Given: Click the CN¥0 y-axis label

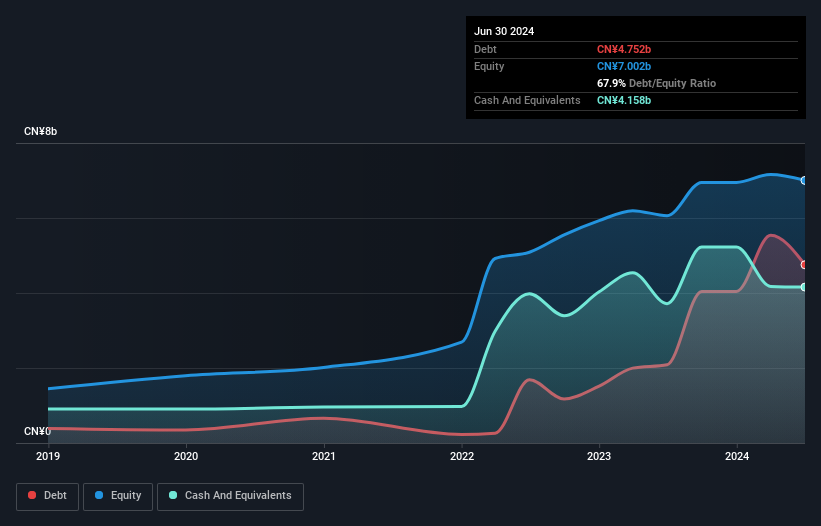Looking at the screenshot, I should point(38,431).
